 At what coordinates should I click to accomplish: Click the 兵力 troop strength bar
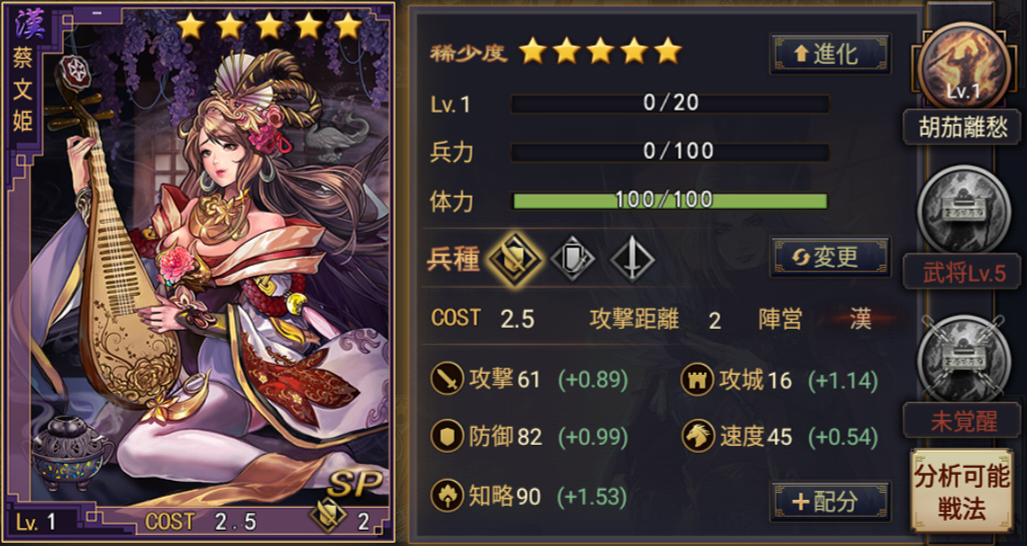[670, 153]
